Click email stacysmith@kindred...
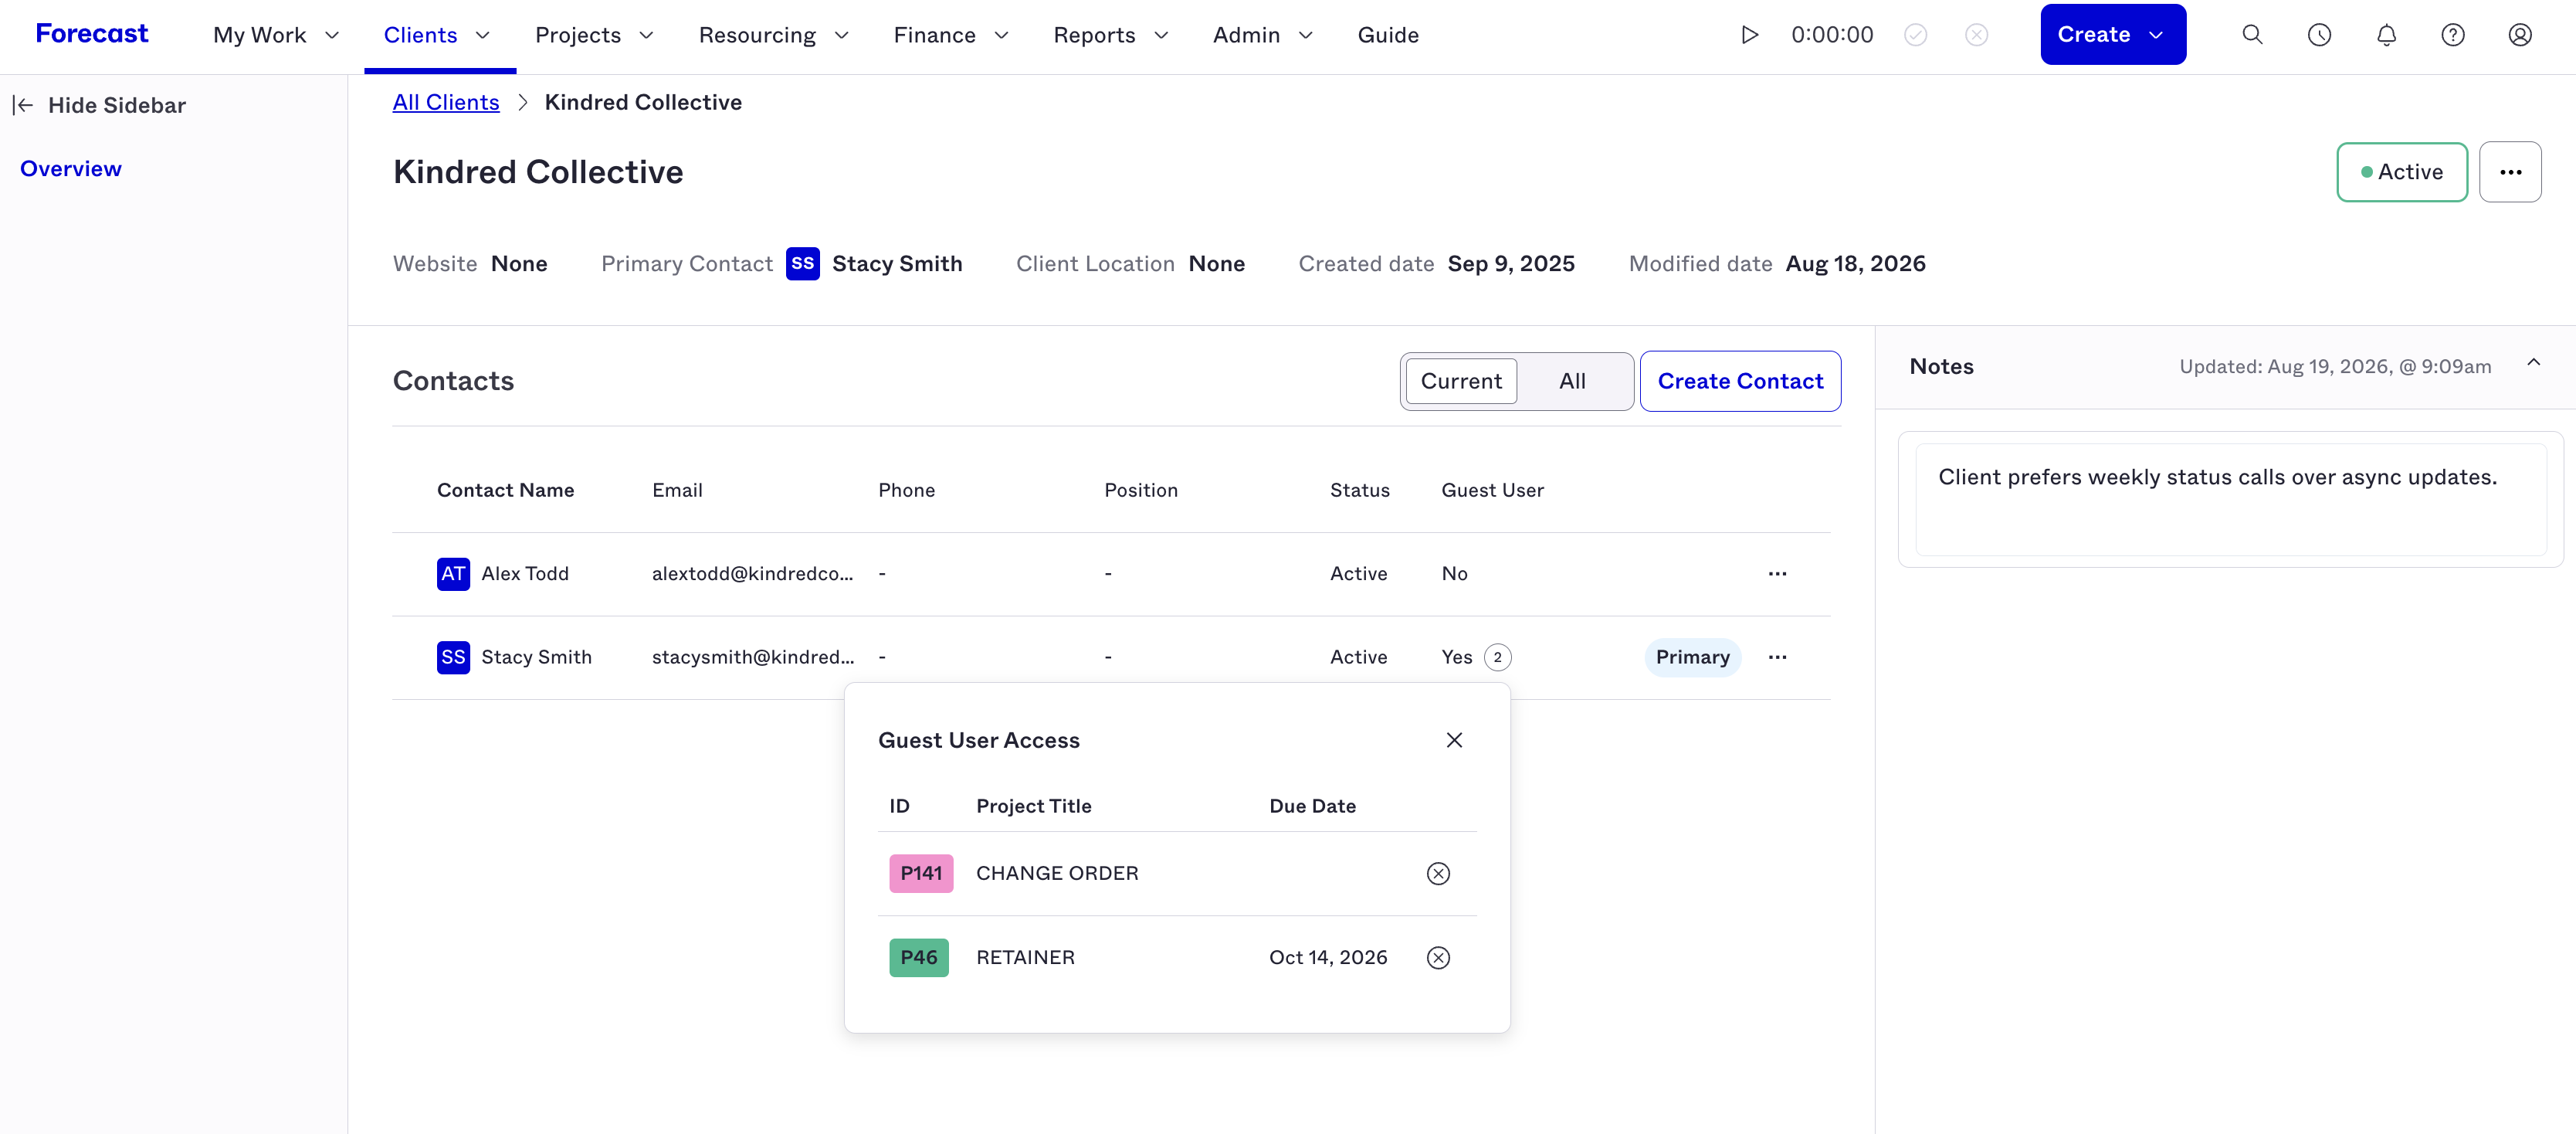Viewport: 2576px width, 1134px height. [753, 657]
